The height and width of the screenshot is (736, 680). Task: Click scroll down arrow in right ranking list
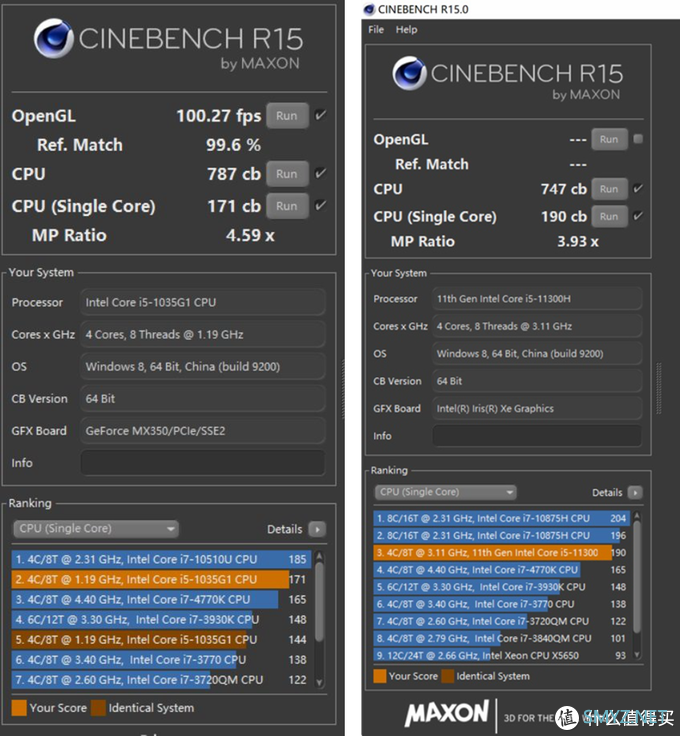[637, 654]
